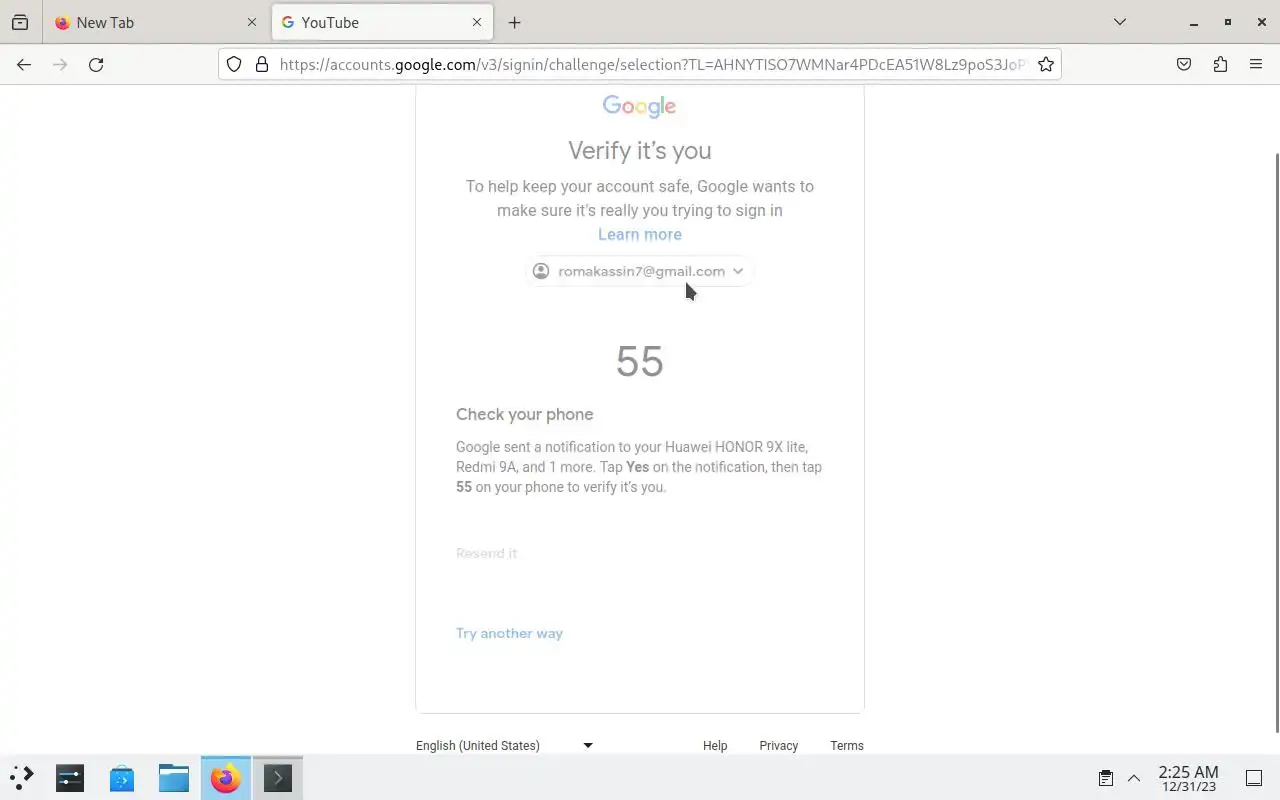Launch the software store taskbar icon

(x=122, y=777)
